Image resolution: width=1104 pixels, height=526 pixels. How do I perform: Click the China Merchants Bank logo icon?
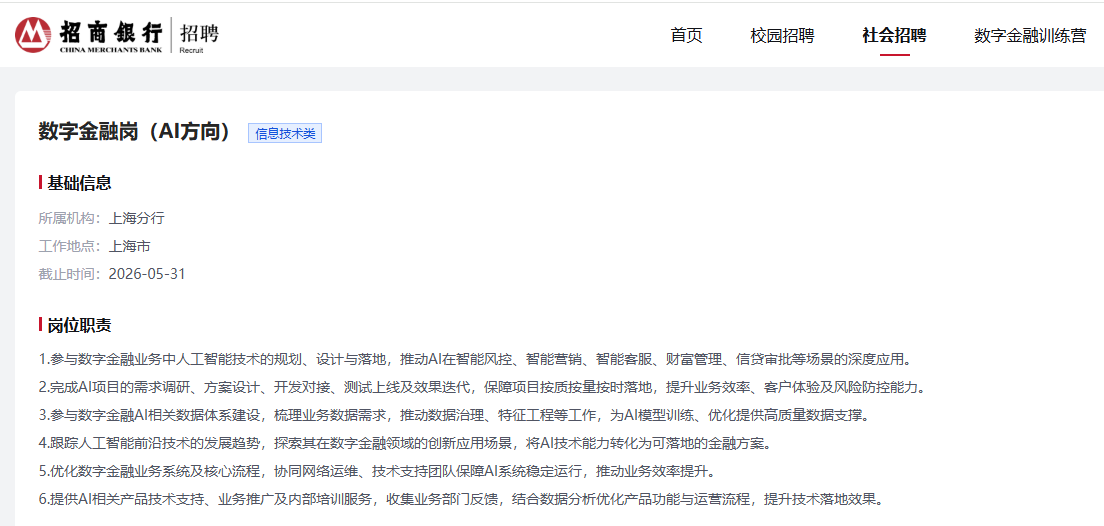coord(33,34)
